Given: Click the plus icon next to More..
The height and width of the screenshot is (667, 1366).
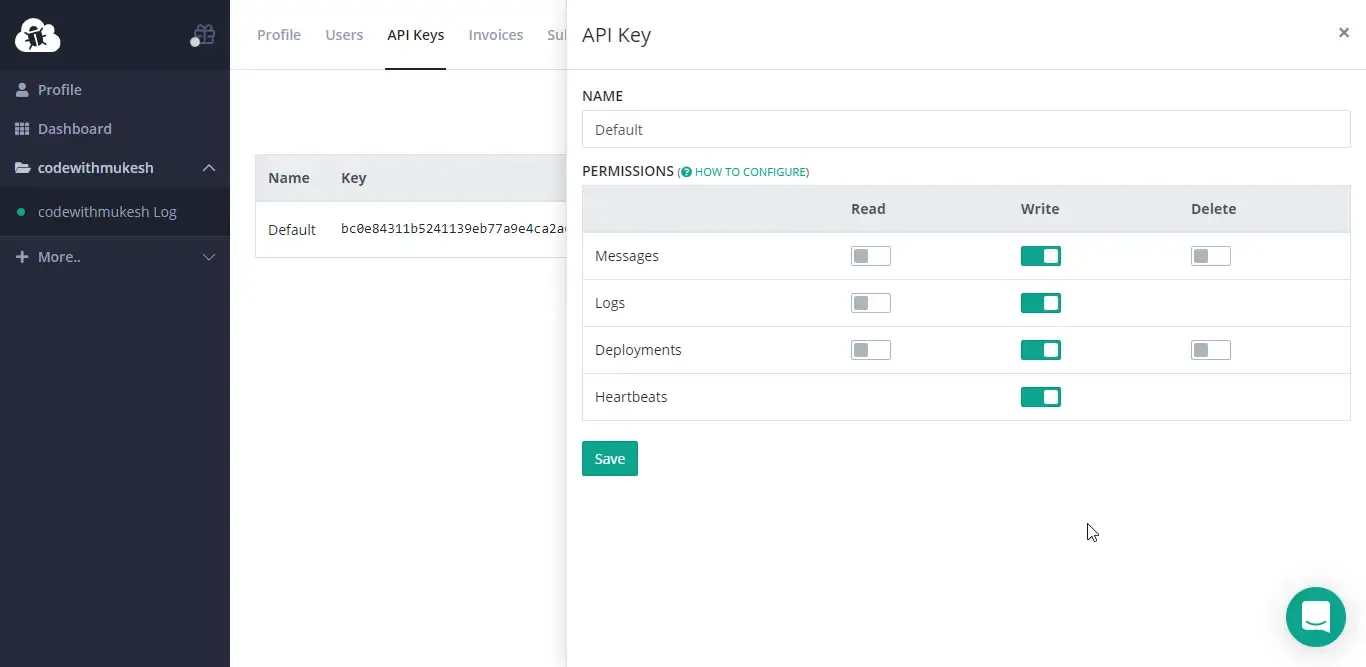Looking at the screenshot, I should [x=22, y=256].
